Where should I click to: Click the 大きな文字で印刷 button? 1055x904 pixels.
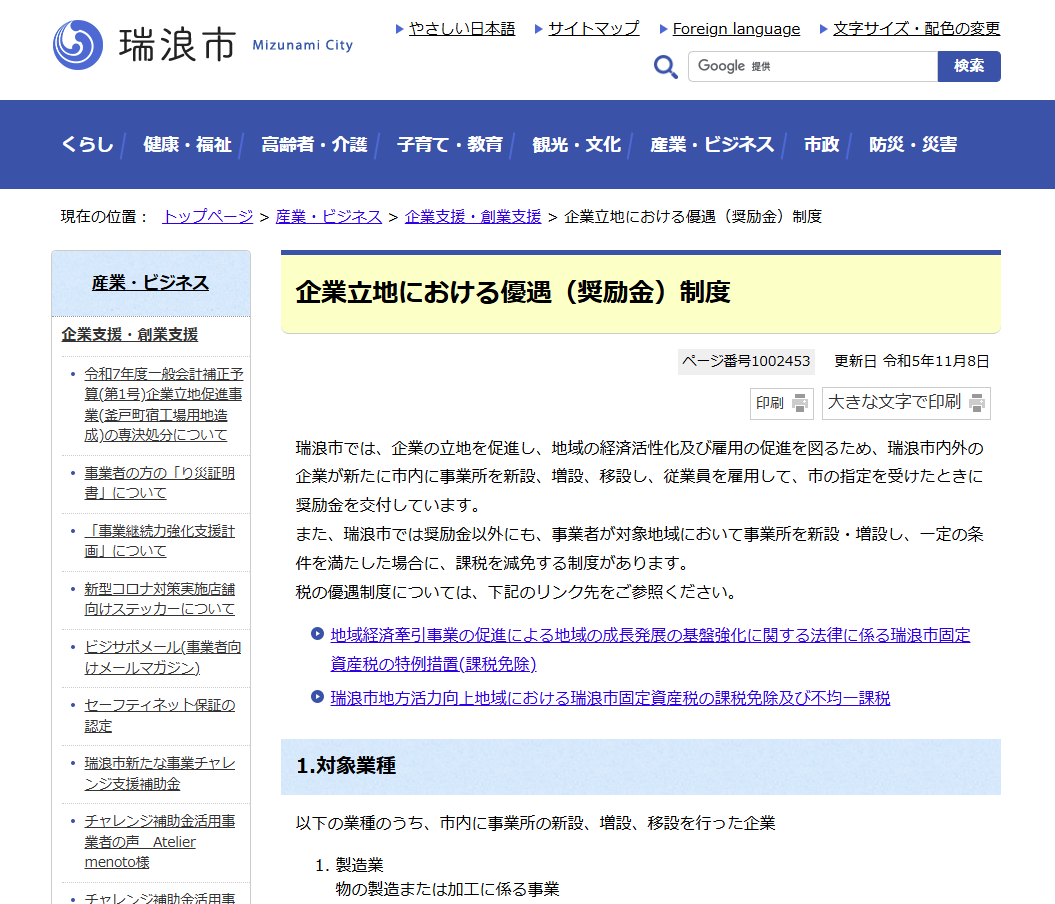[x=906, y=403]
